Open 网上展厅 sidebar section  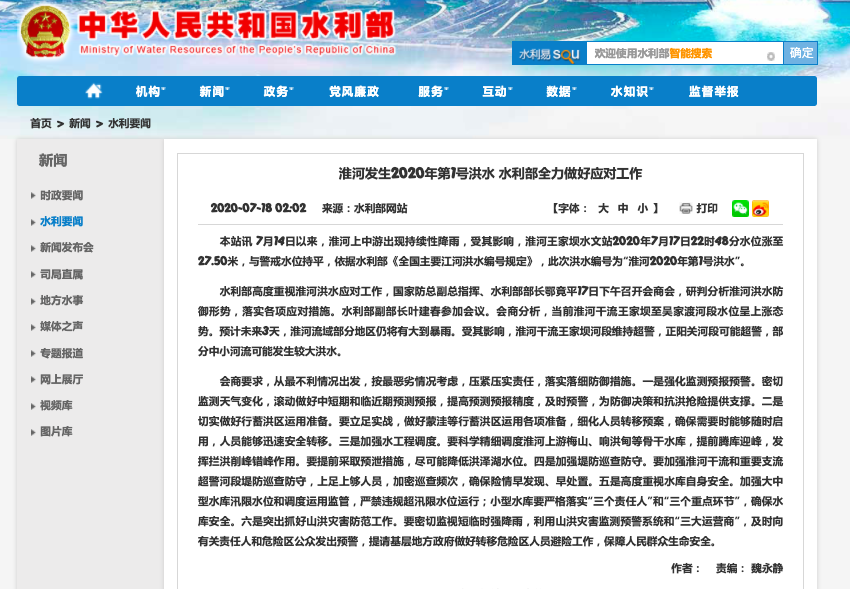[x=61, y=379]
